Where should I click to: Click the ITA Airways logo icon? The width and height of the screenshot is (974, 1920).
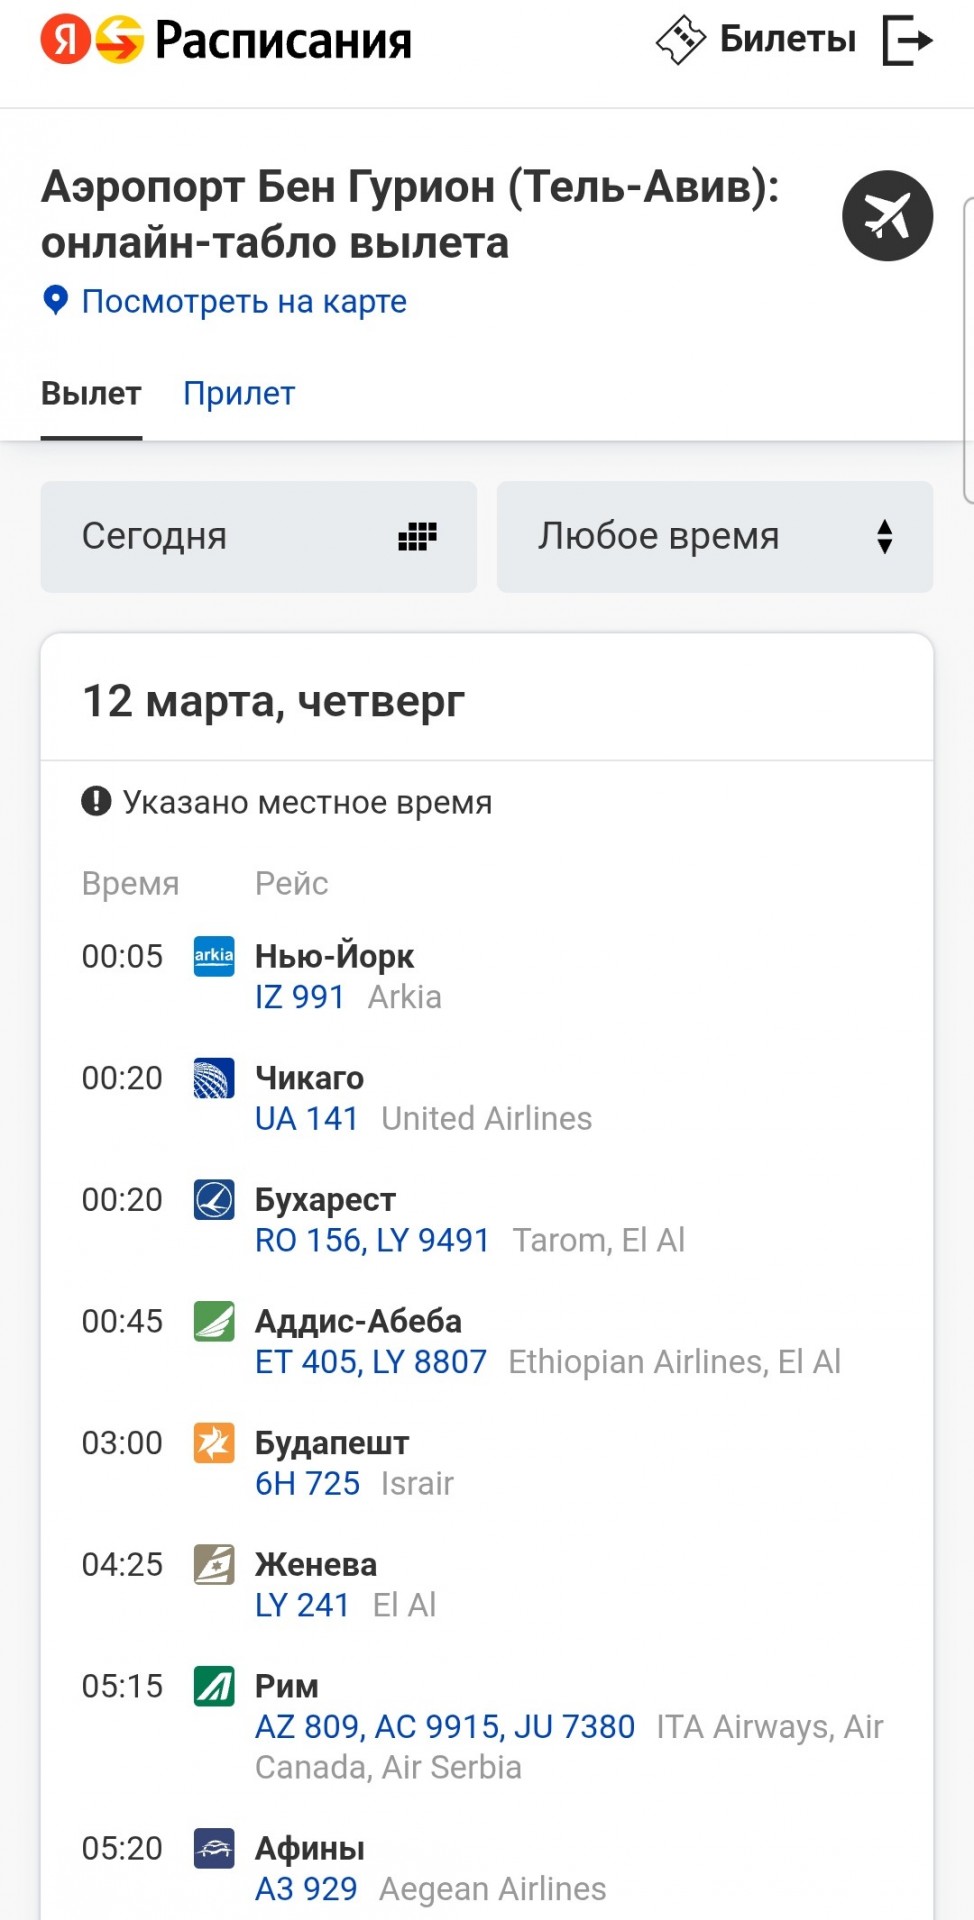[214, 1686]
